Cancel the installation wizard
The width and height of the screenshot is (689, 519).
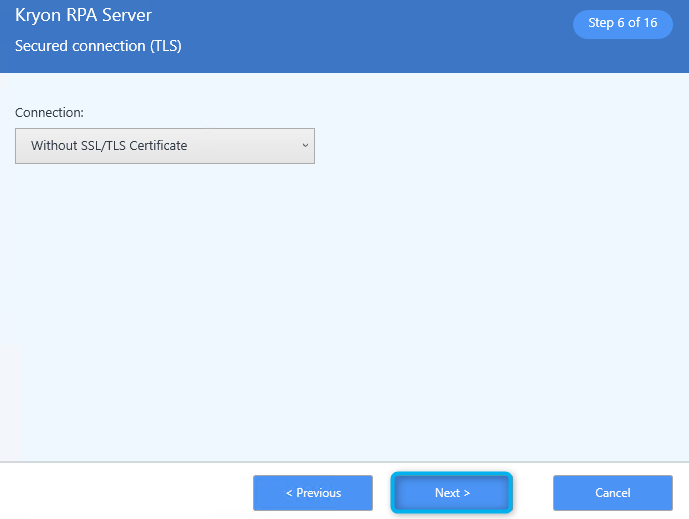[613, 493]
